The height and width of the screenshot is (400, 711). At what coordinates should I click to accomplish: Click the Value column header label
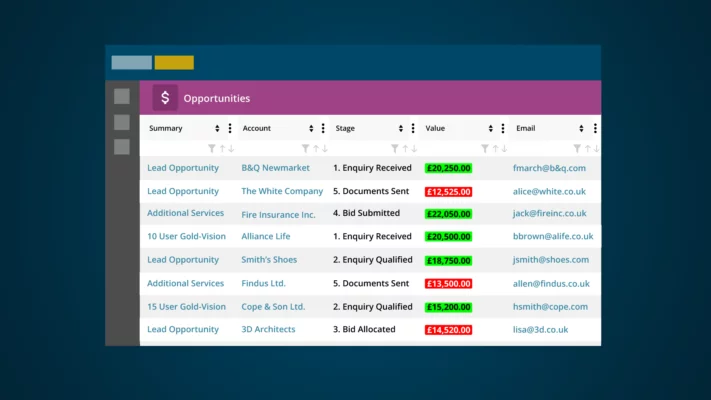coord(435,128)
